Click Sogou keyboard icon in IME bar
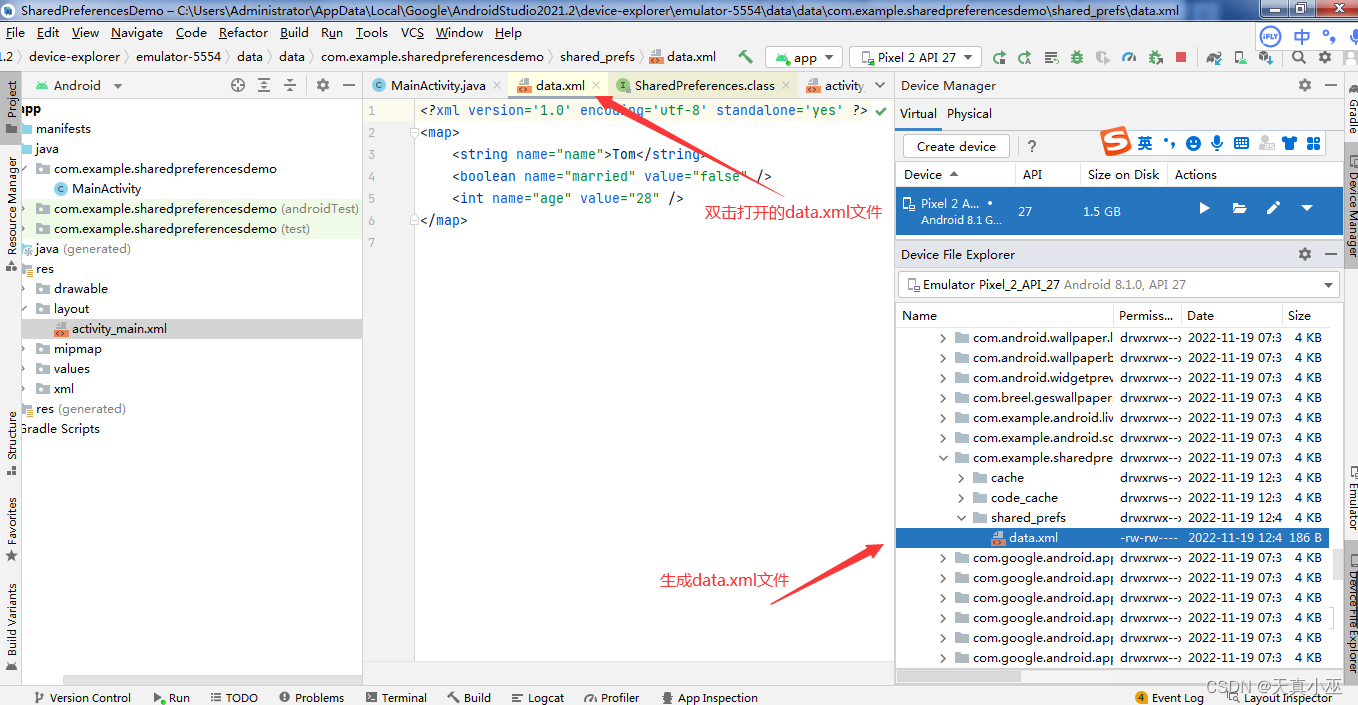Image resolution: width=1358 pixels, height=705 pixels. 1241,144
